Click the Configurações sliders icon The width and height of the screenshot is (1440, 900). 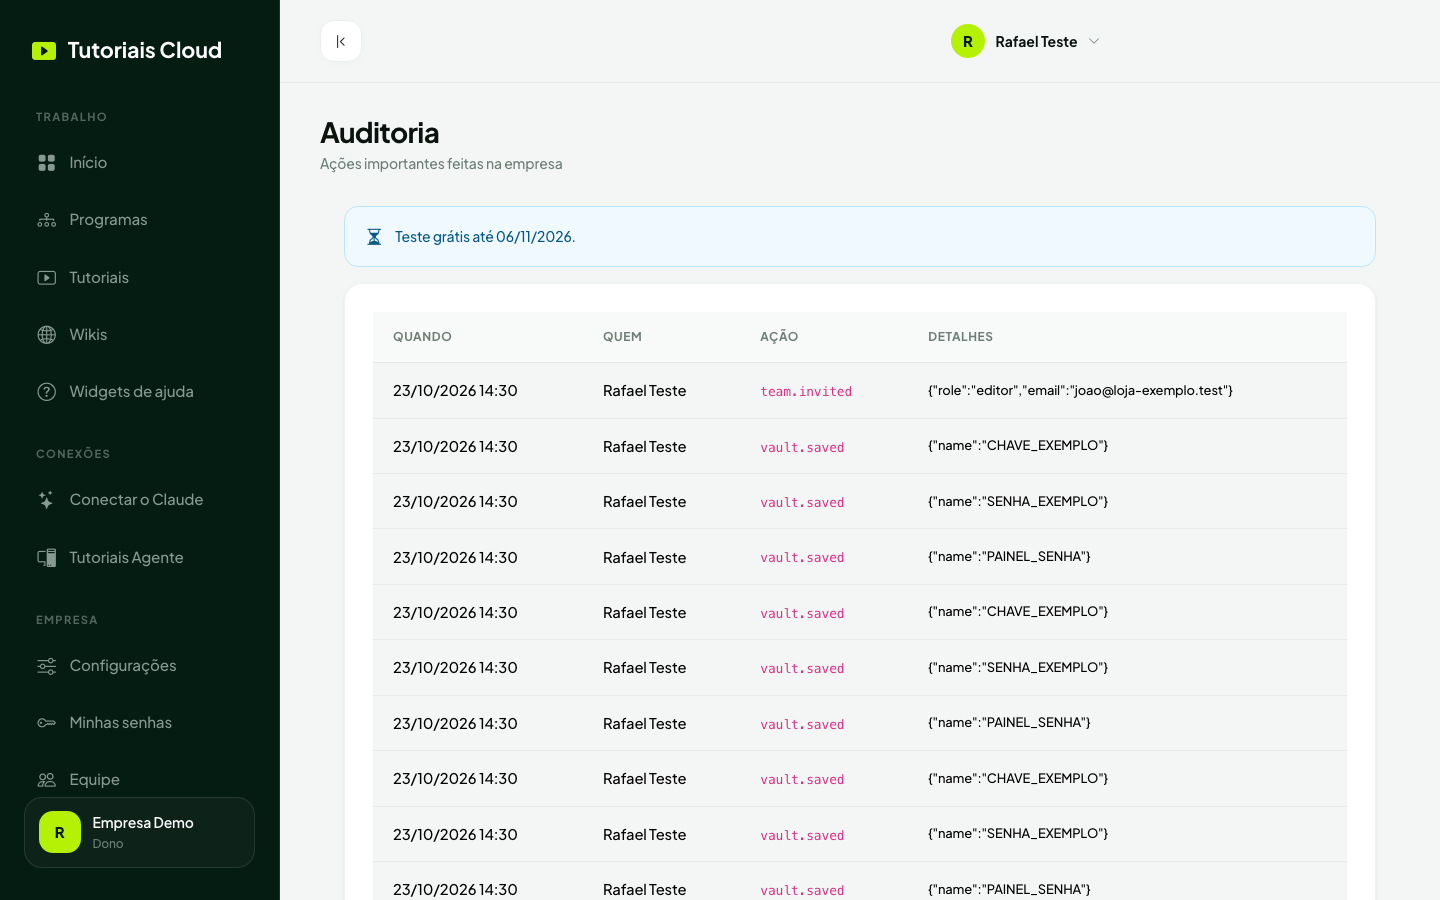coord(47,666)
